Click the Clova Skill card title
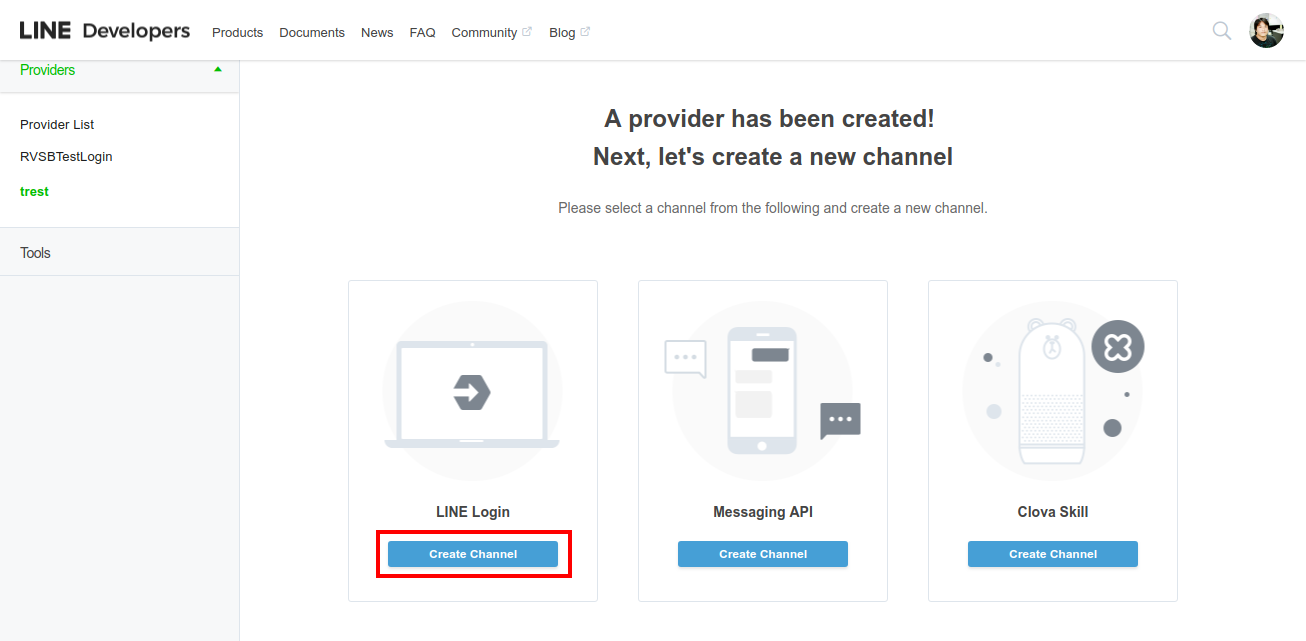 [x=1053, y=512]
